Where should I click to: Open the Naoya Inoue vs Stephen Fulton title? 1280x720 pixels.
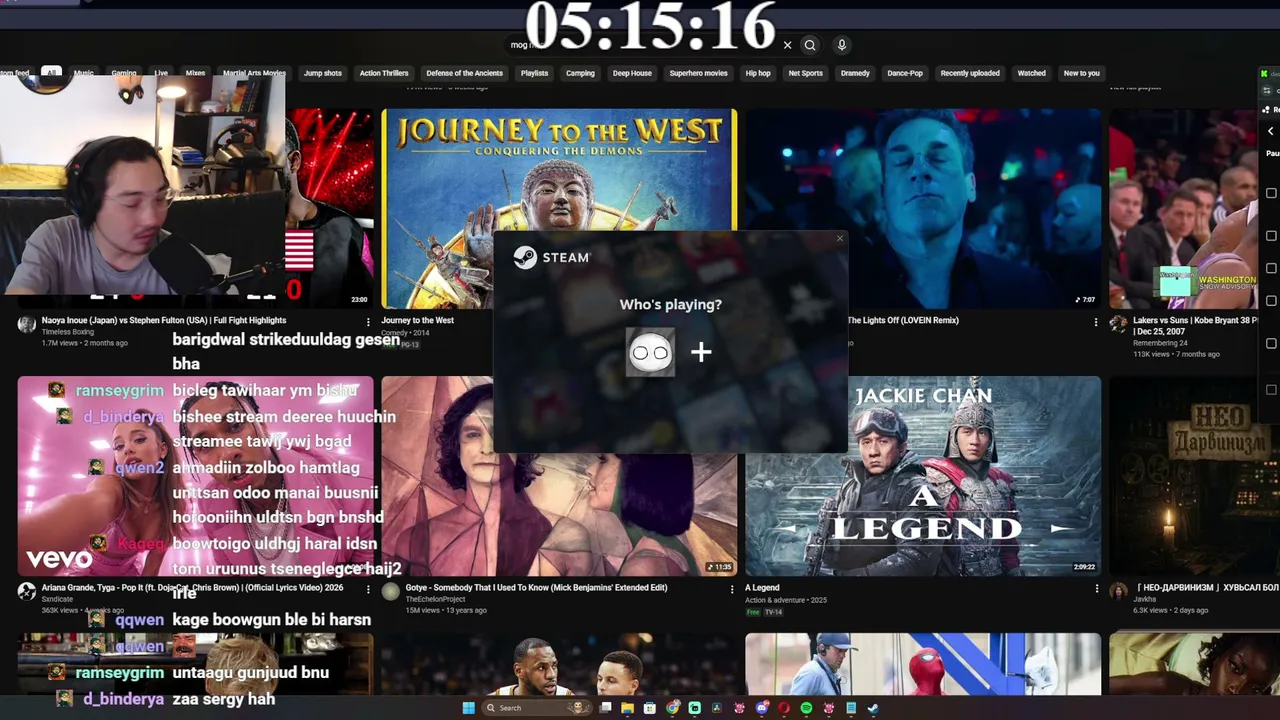164,321
